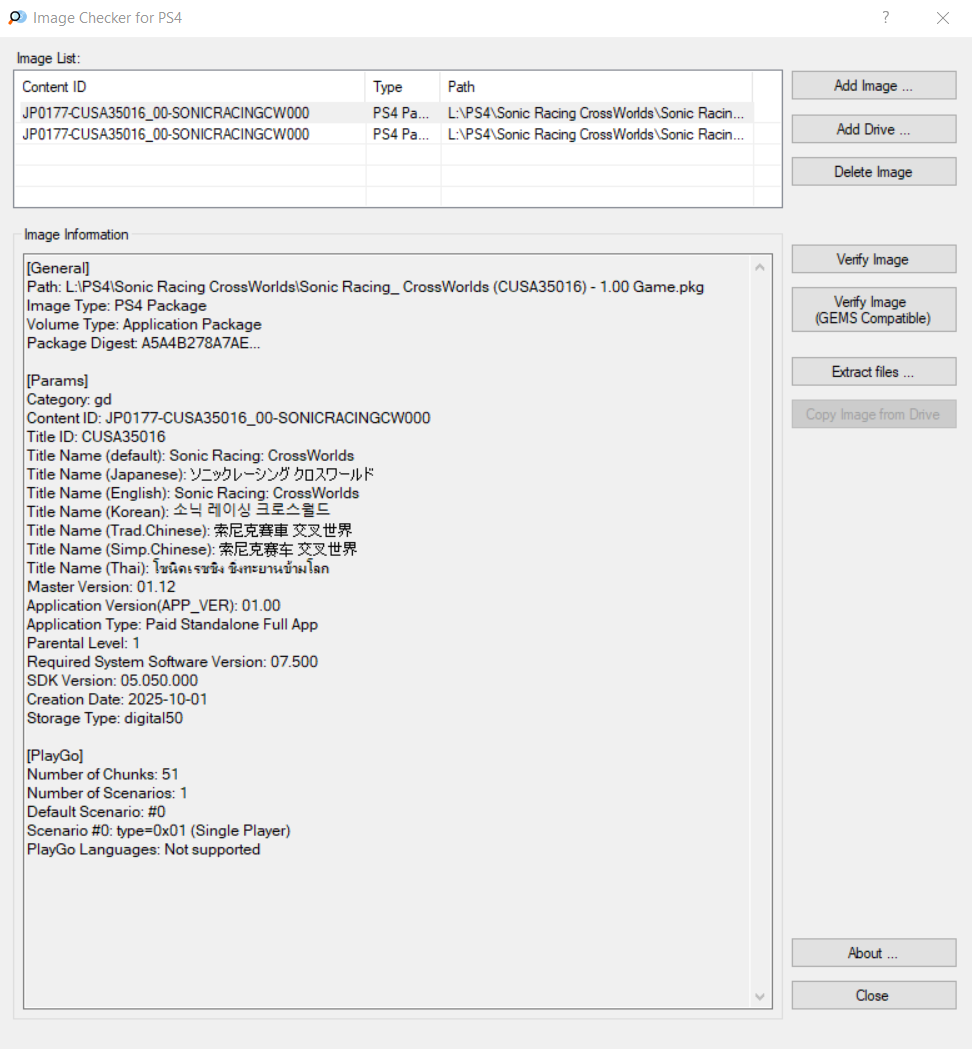972x1049 pixels.
Task: Click the Path column header
Action: coord(596,87)
